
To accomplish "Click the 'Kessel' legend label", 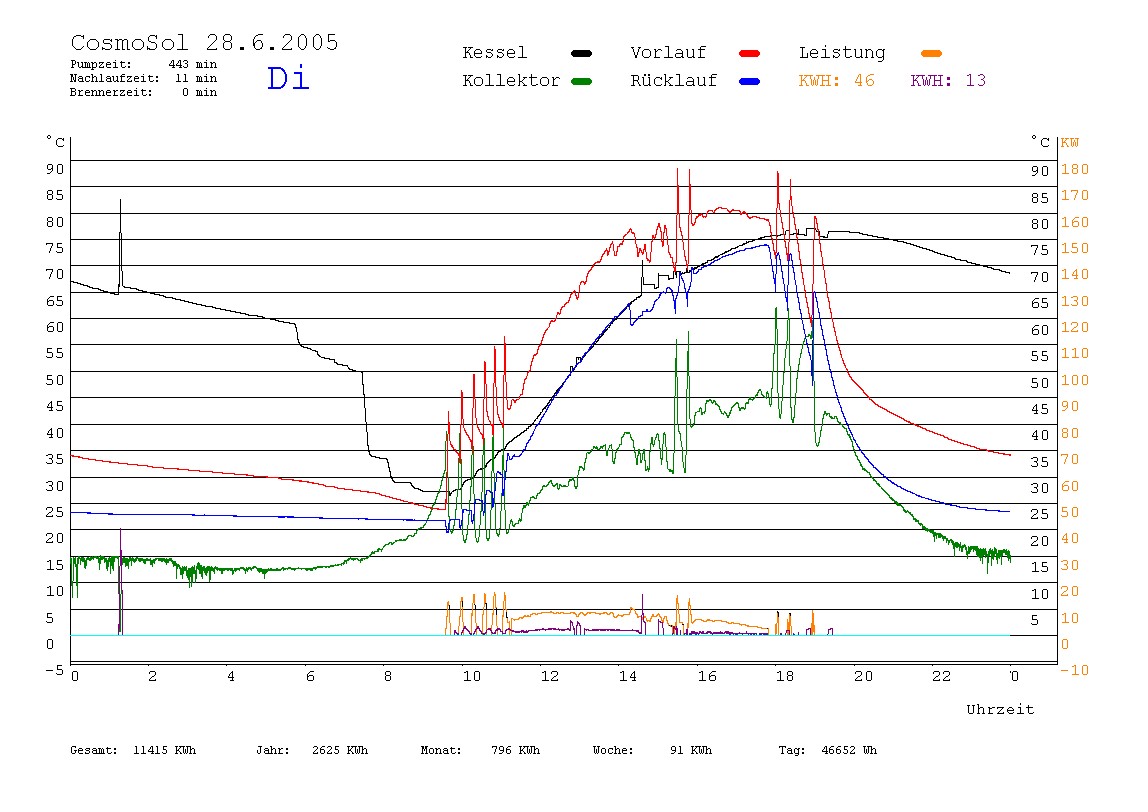I will 494,53.
